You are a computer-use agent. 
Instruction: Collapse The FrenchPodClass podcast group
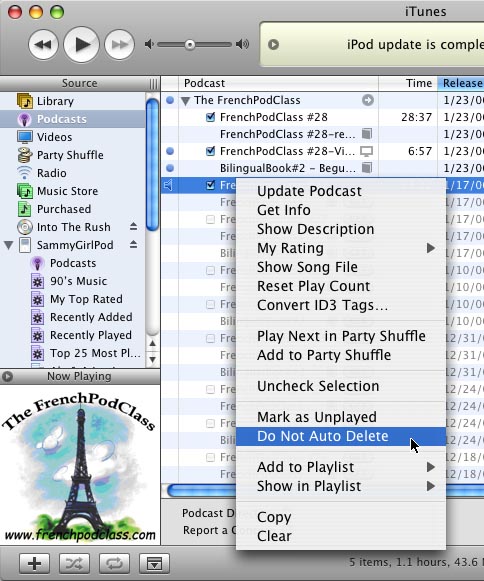(185, 100)
